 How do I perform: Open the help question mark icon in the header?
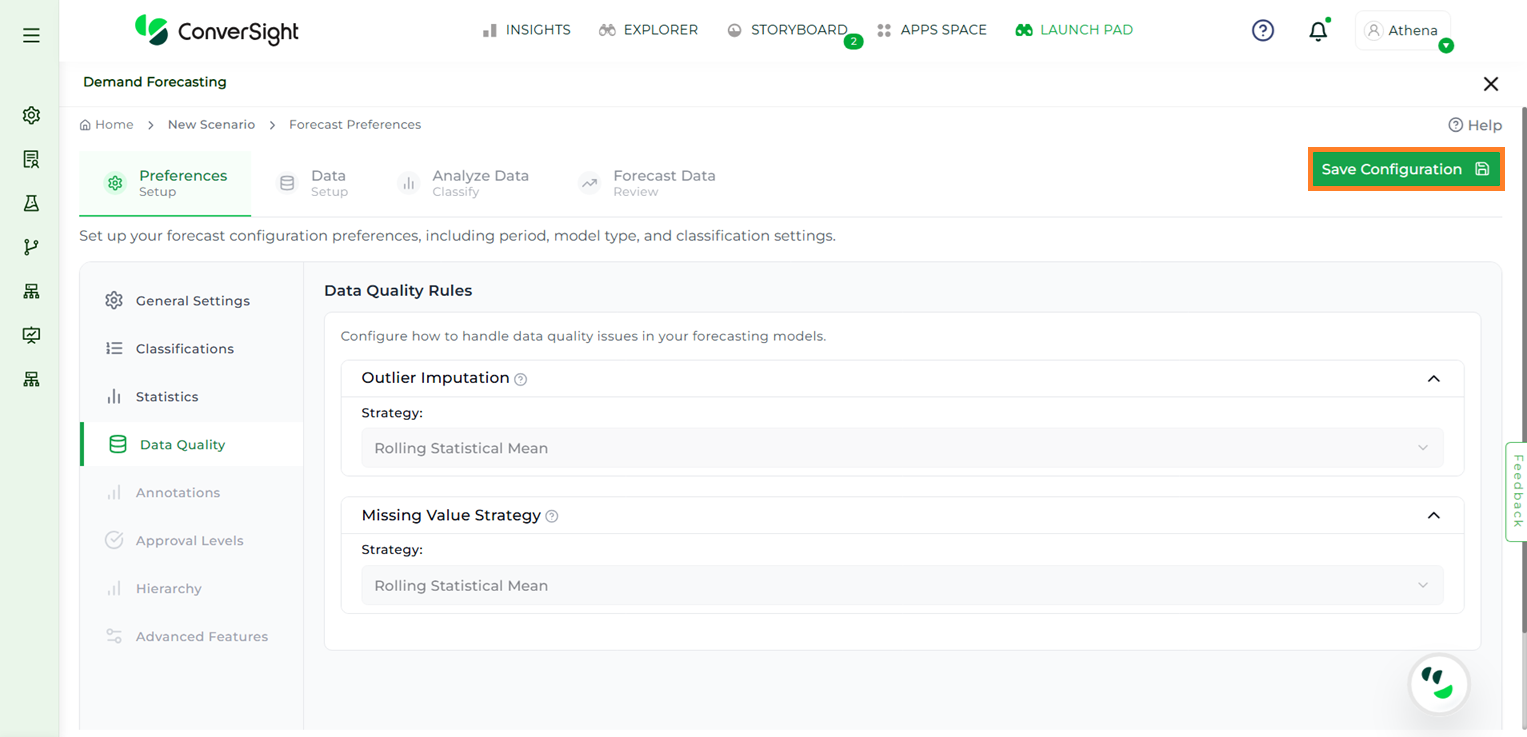point(1263,31)
